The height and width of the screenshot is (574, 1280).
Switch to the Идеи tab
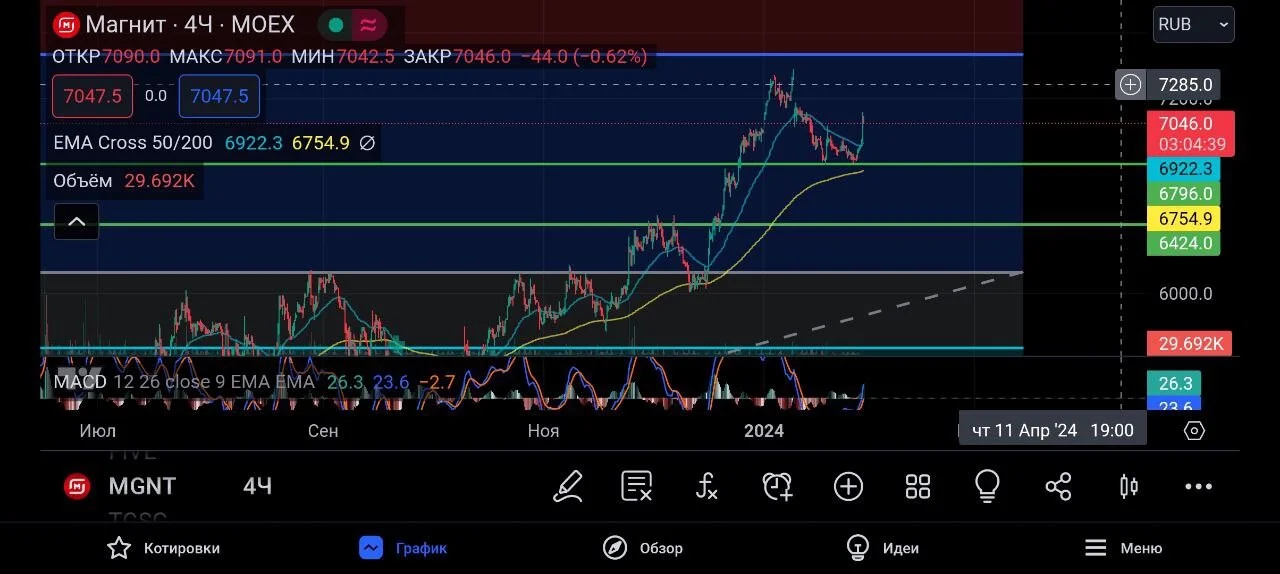tap(881, 548)
